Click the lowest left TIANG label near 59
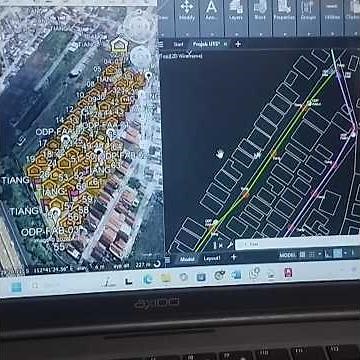 click(24, 211)
